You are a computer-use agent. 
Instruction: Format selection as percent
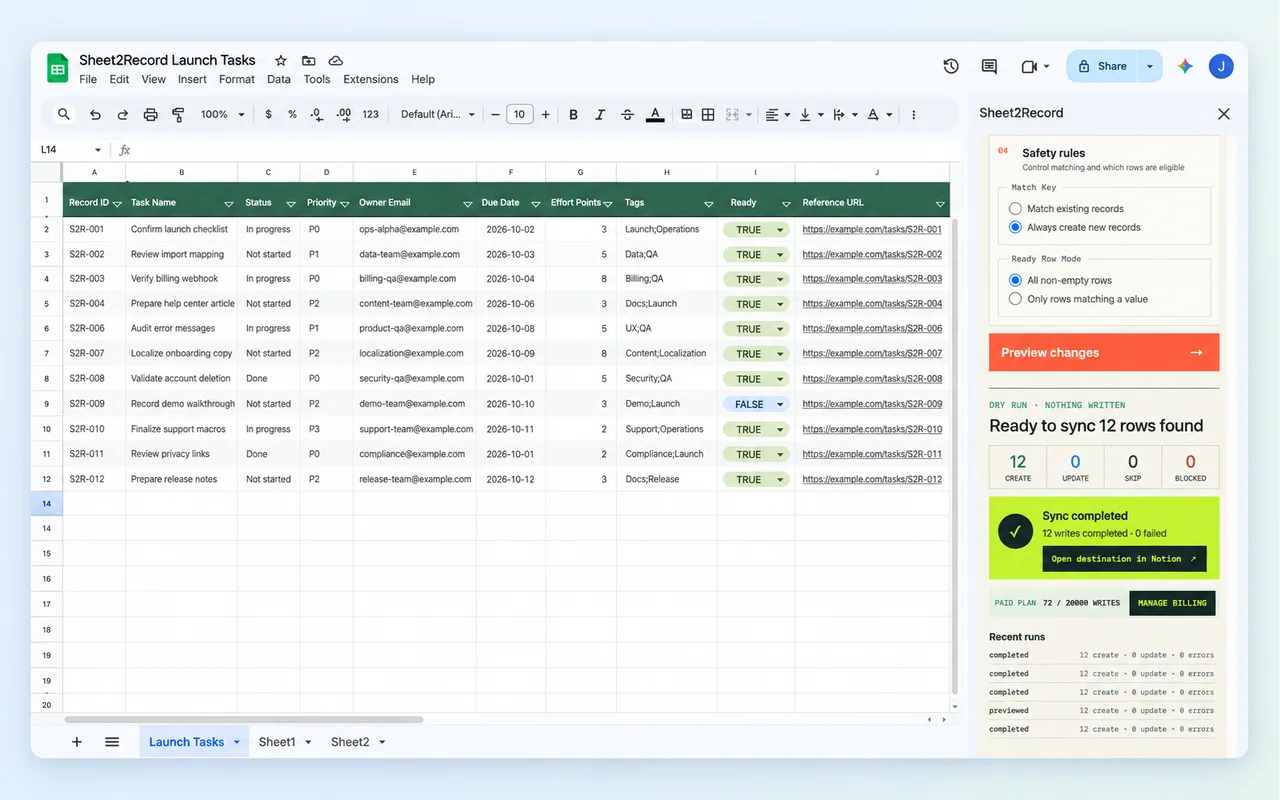pos(292,114)
